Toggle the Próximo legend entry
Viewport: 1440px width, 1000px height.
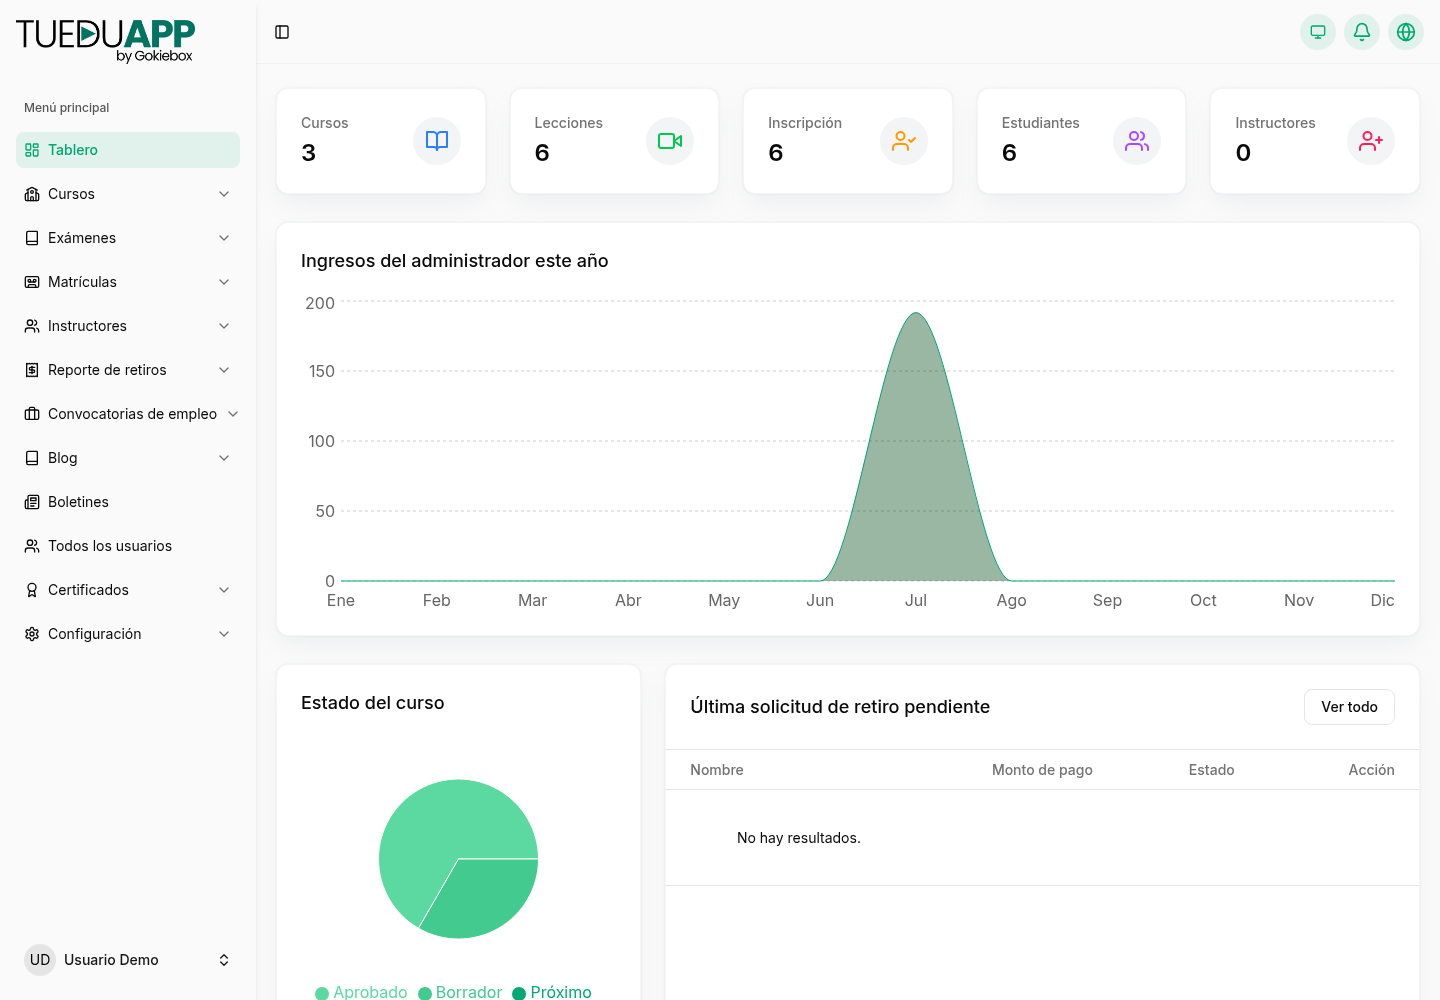point(552,992)
